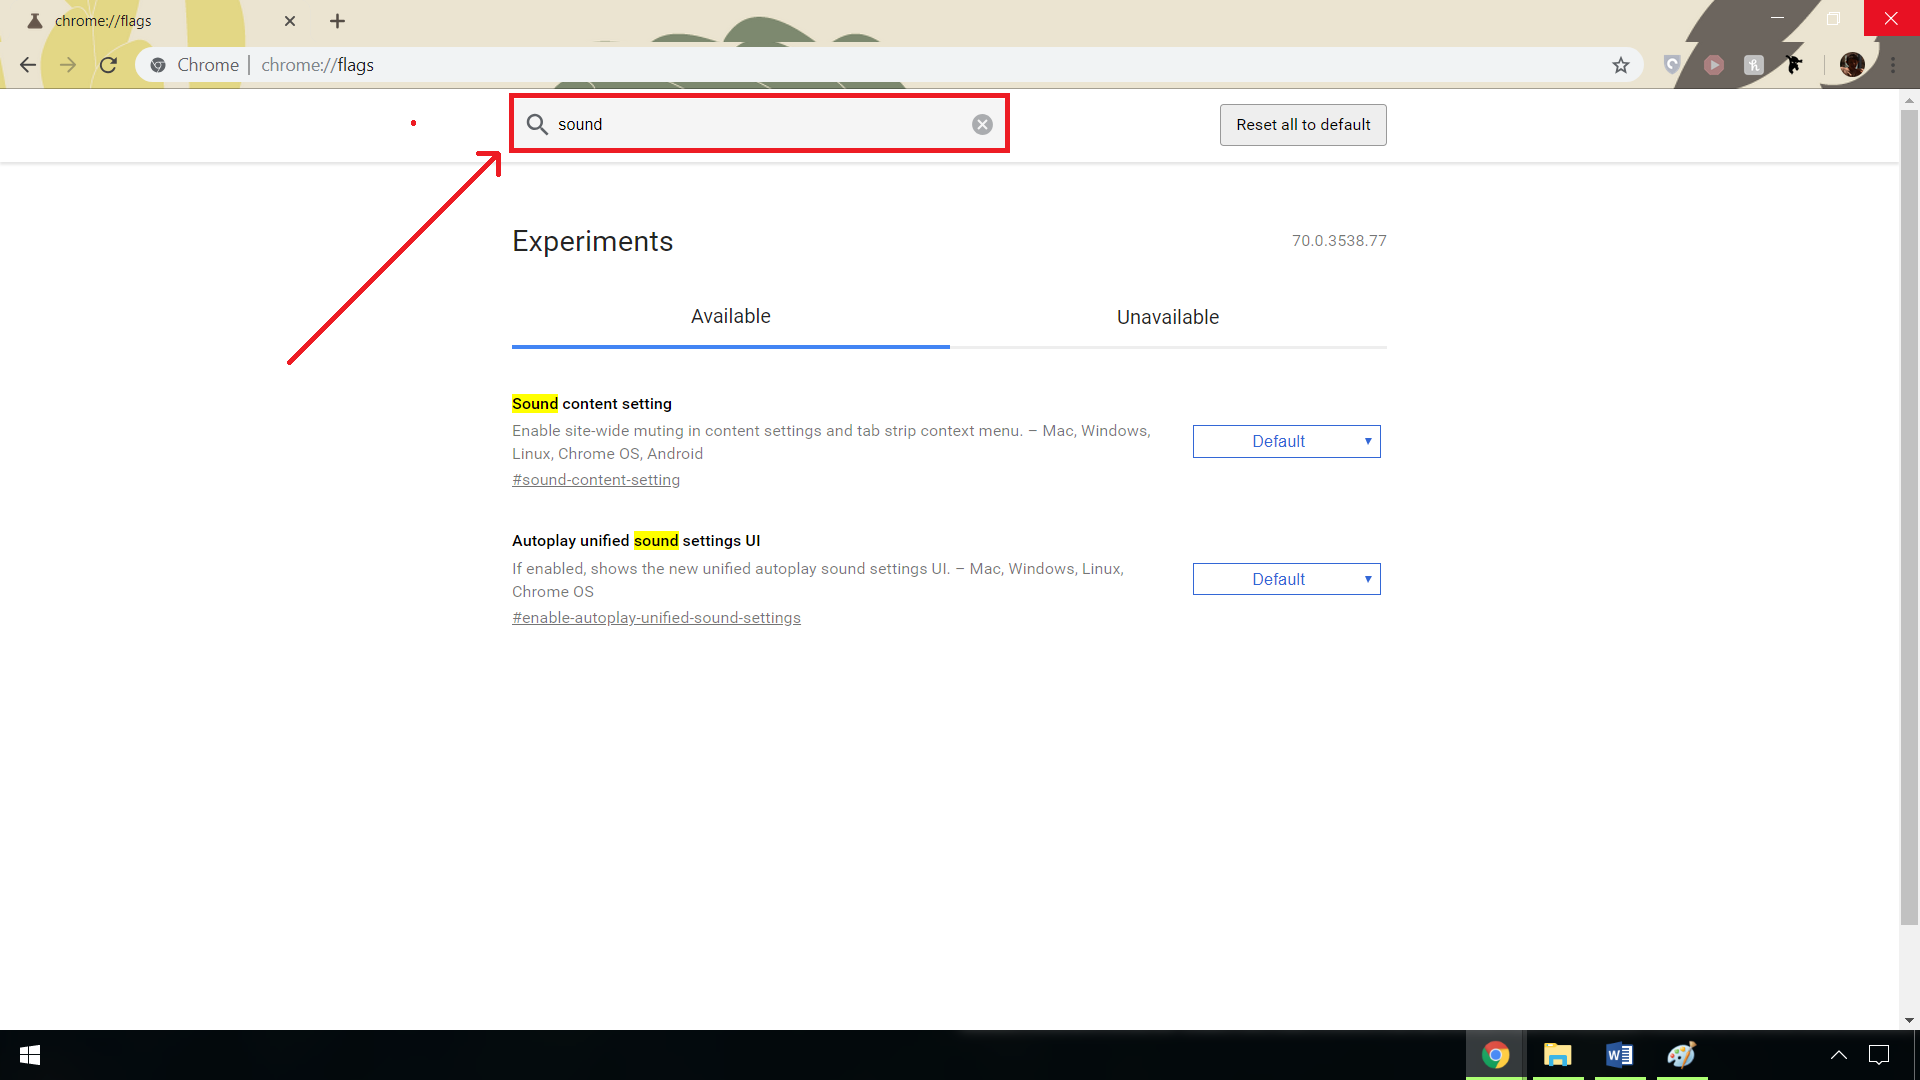The image size is (1920, 1080).
Task: Click the #enable-autoplay-unified-sound-settings link
Action: pos(656,618)
